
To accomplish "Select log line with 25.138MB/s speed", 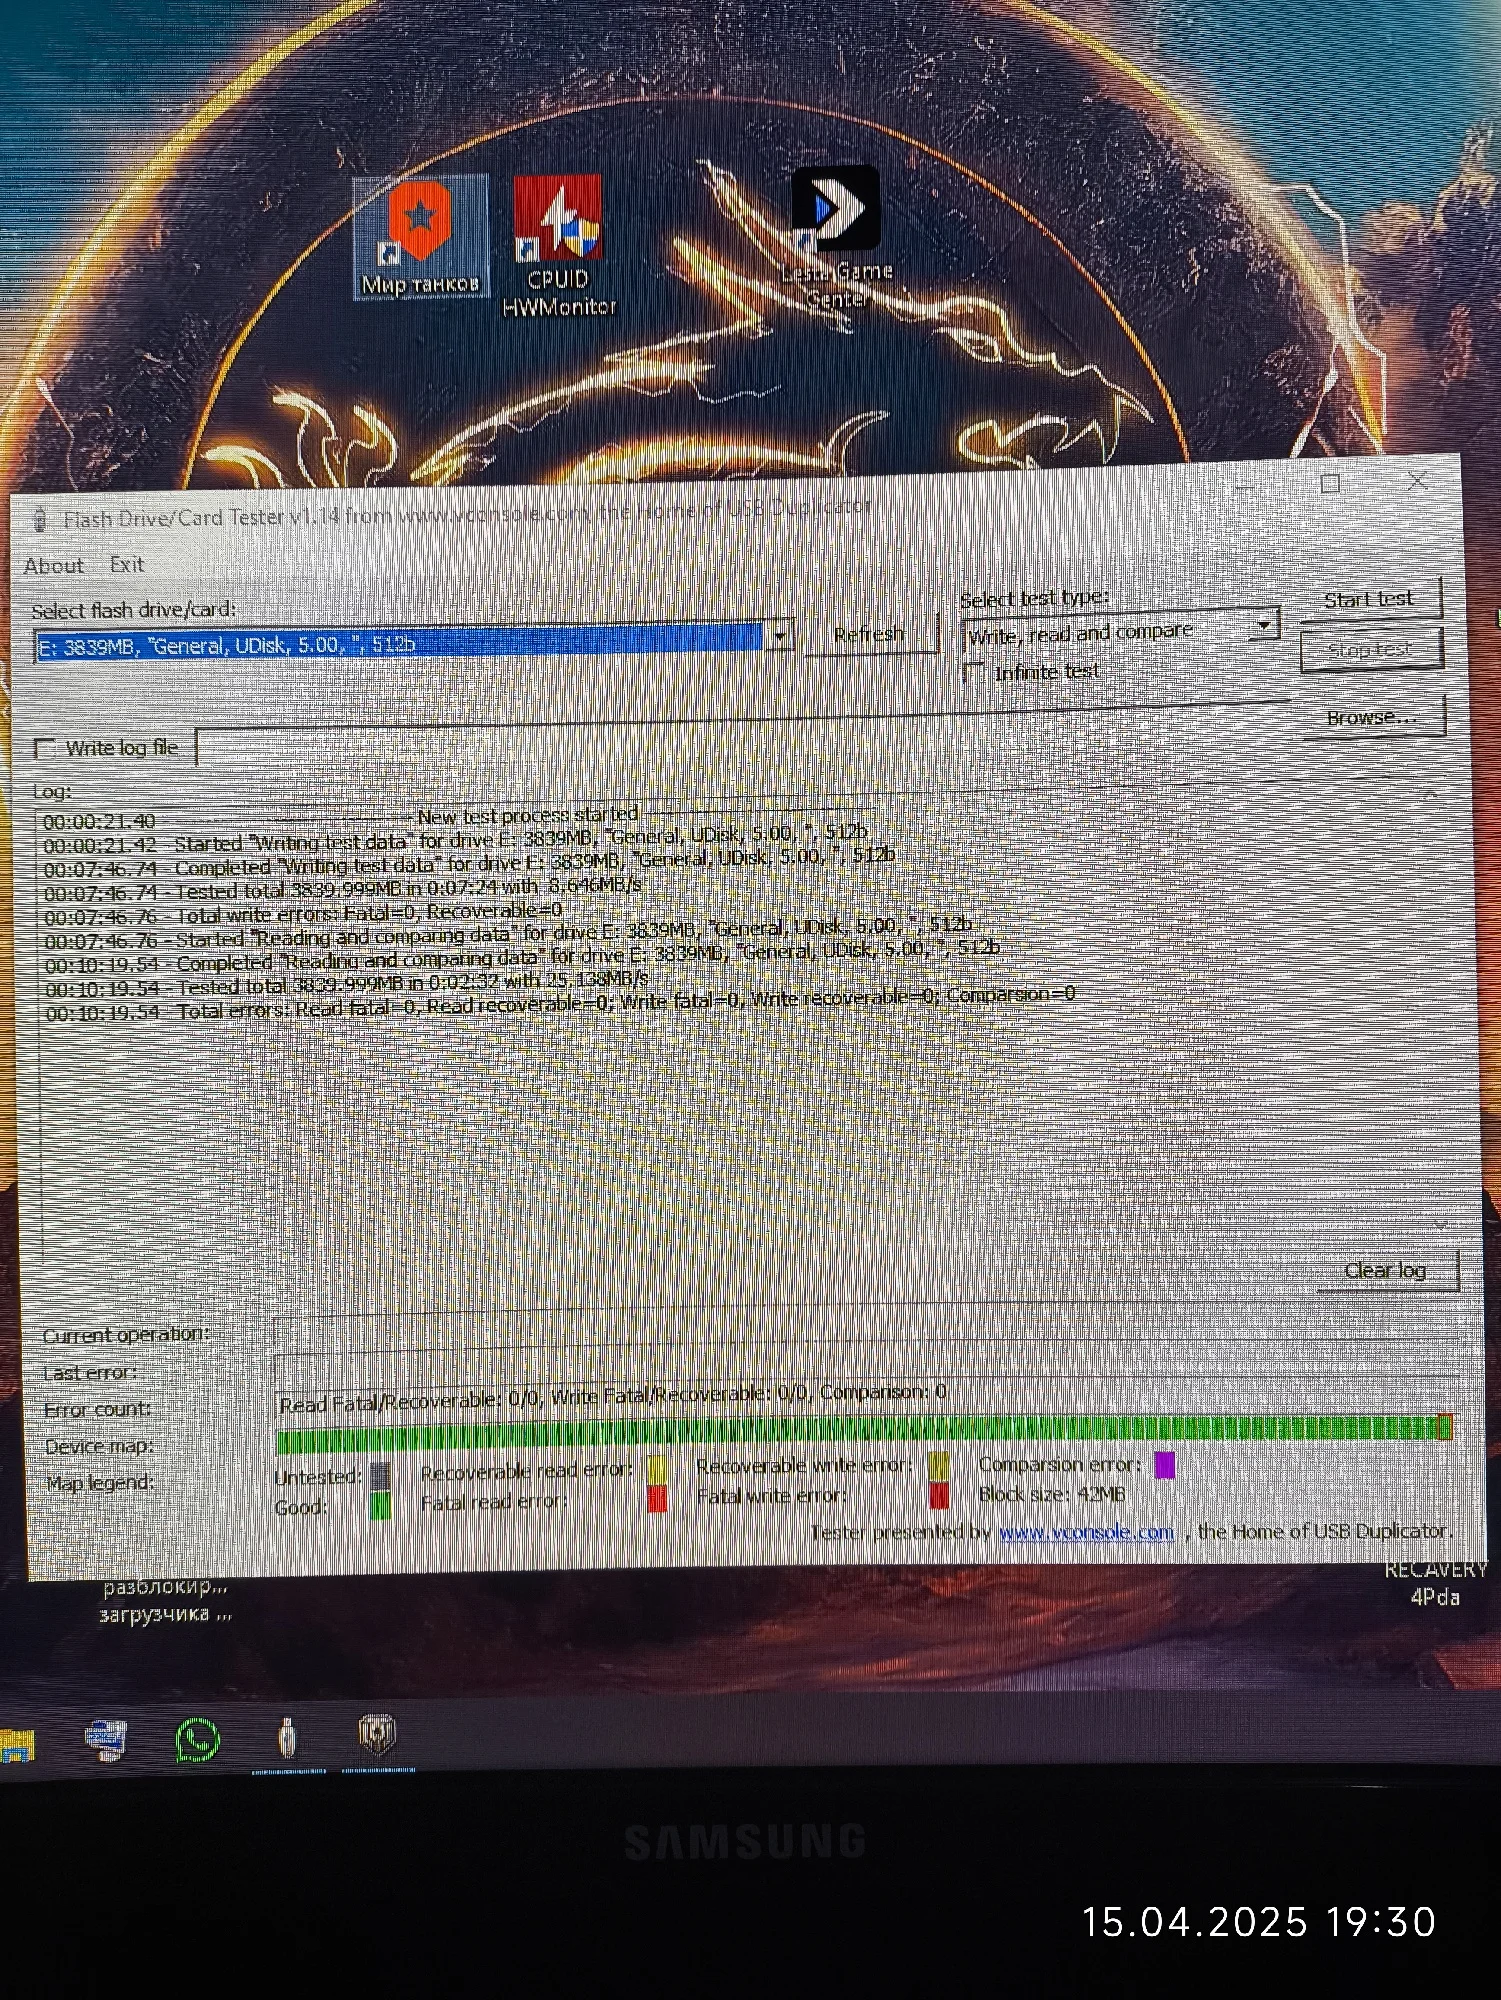I will [347, 984].
